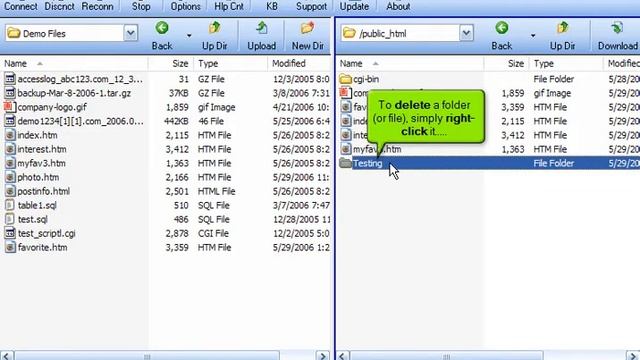Click the New Dir folder icon
Screen dimensions: 640x360
click(x=308, y=28)
